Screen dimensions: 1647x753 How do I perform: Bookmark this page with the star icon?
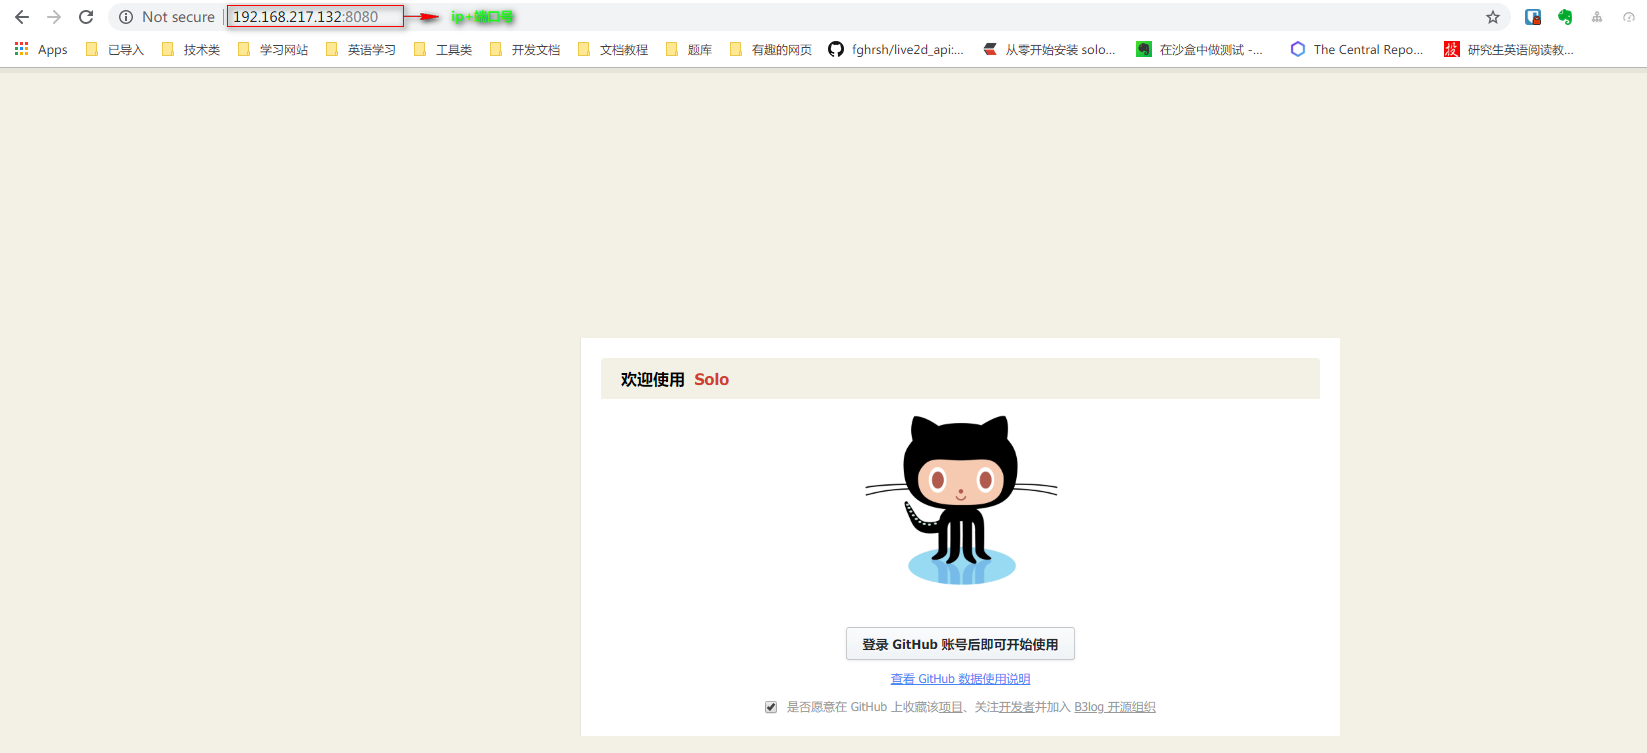coord(1493,17)
